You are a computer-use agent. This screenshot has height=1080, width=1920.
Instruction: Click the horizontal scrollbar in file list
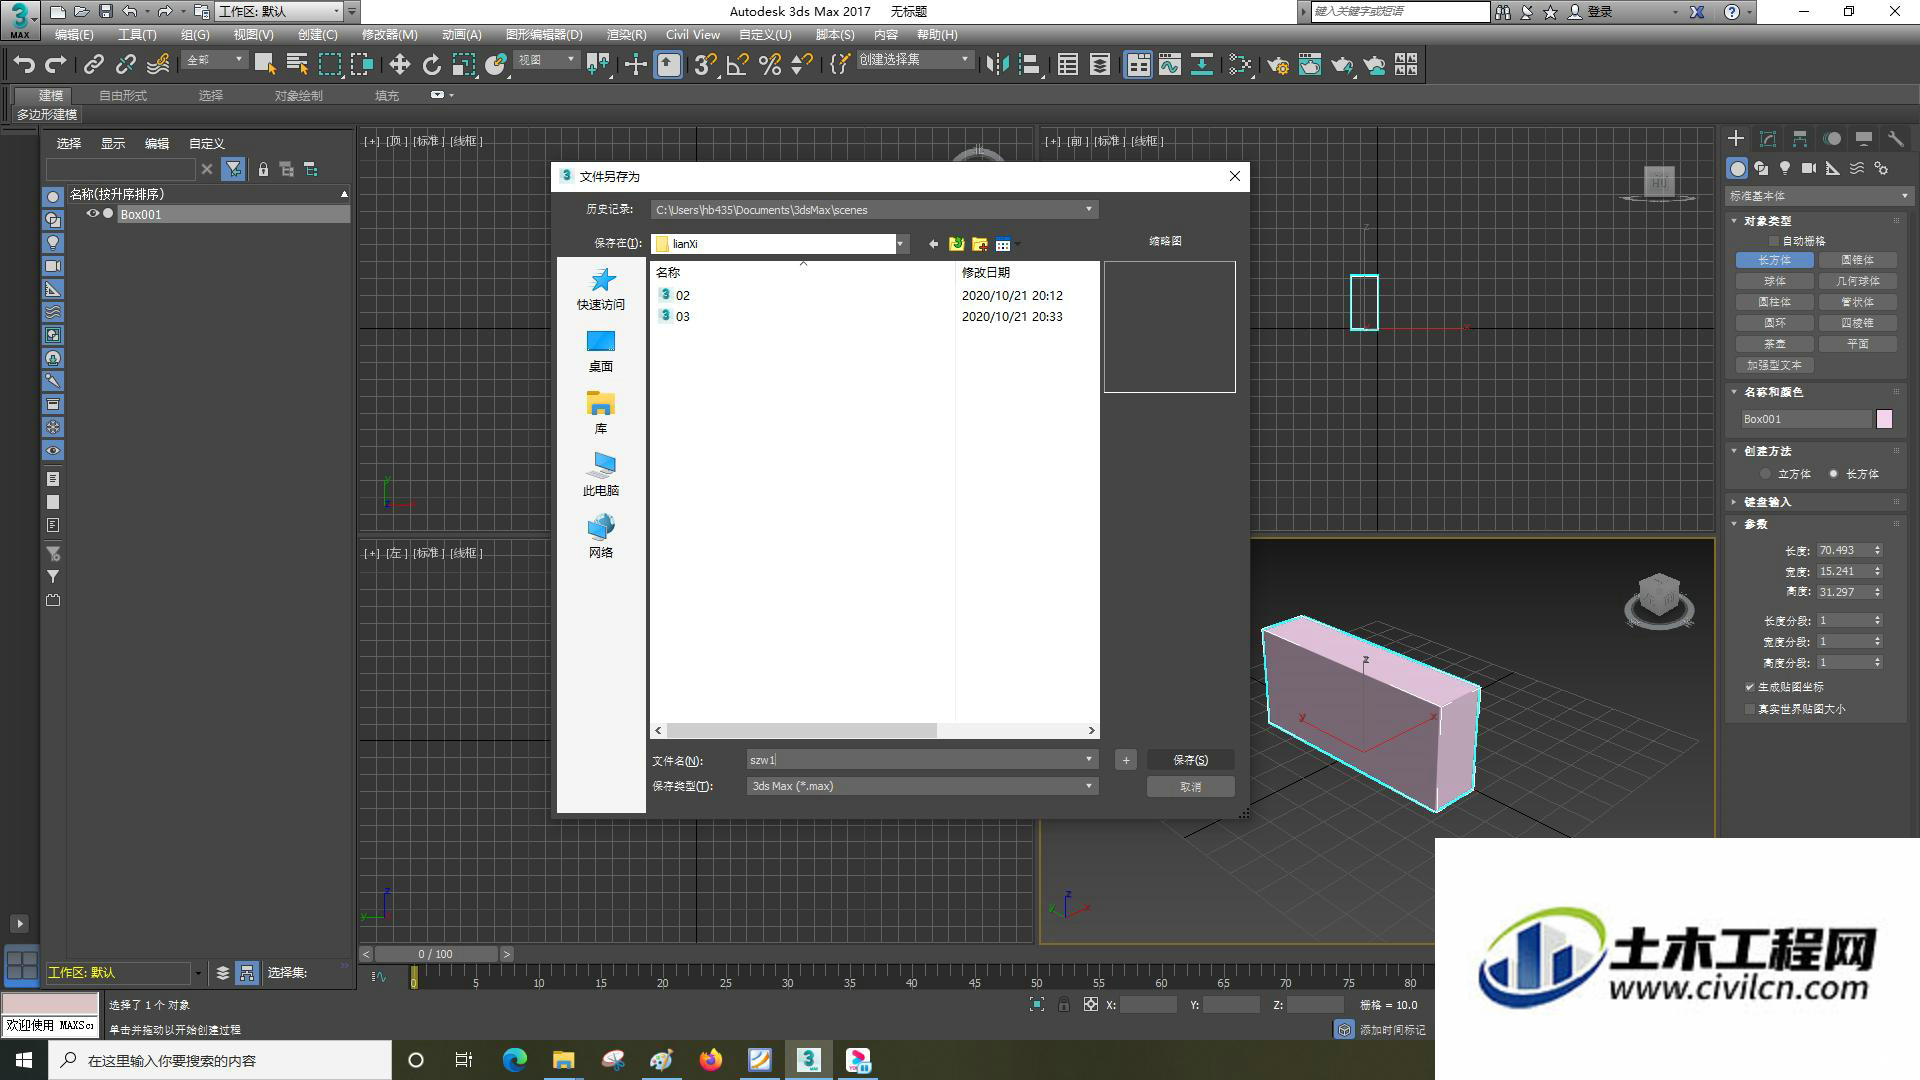(802, 731)
